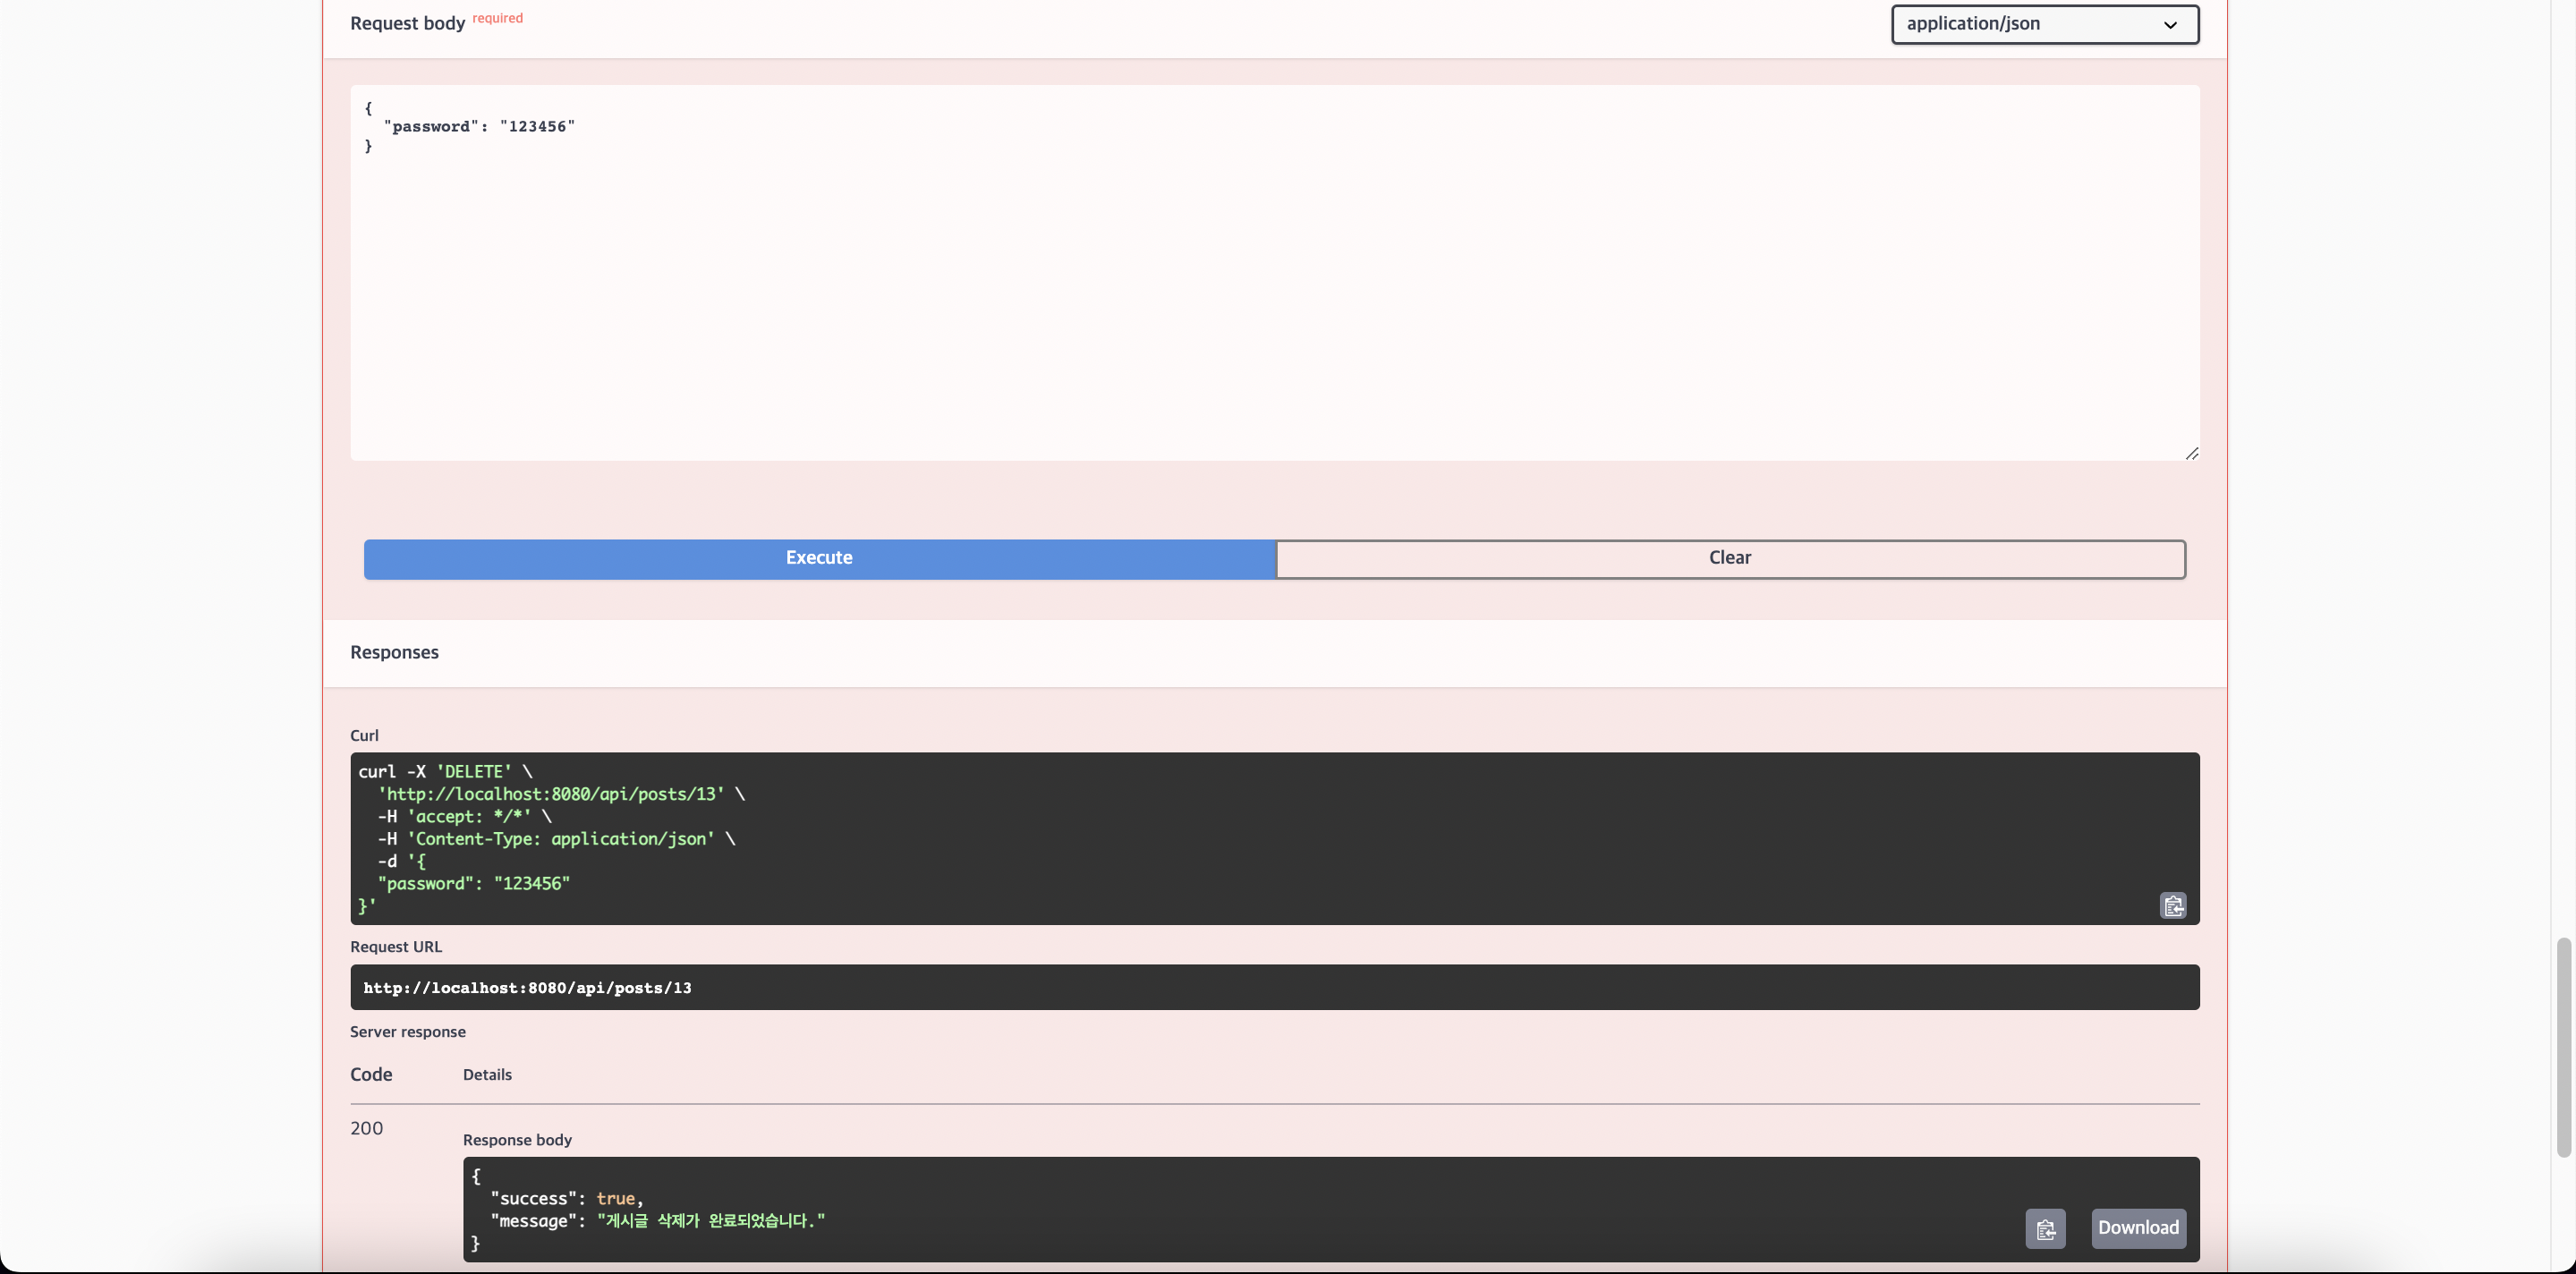Select the Request URL text field

point(1274,987)
